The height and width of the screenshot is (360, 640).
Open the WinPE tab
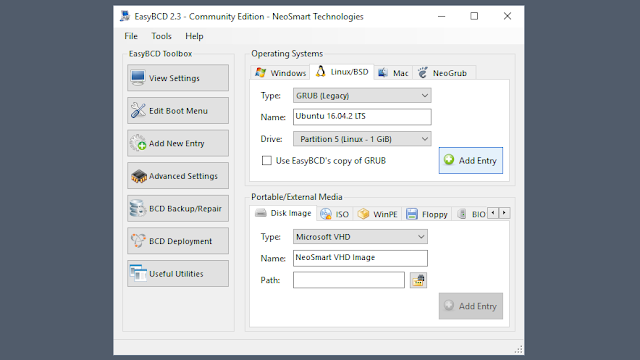[x=378, y=214]
